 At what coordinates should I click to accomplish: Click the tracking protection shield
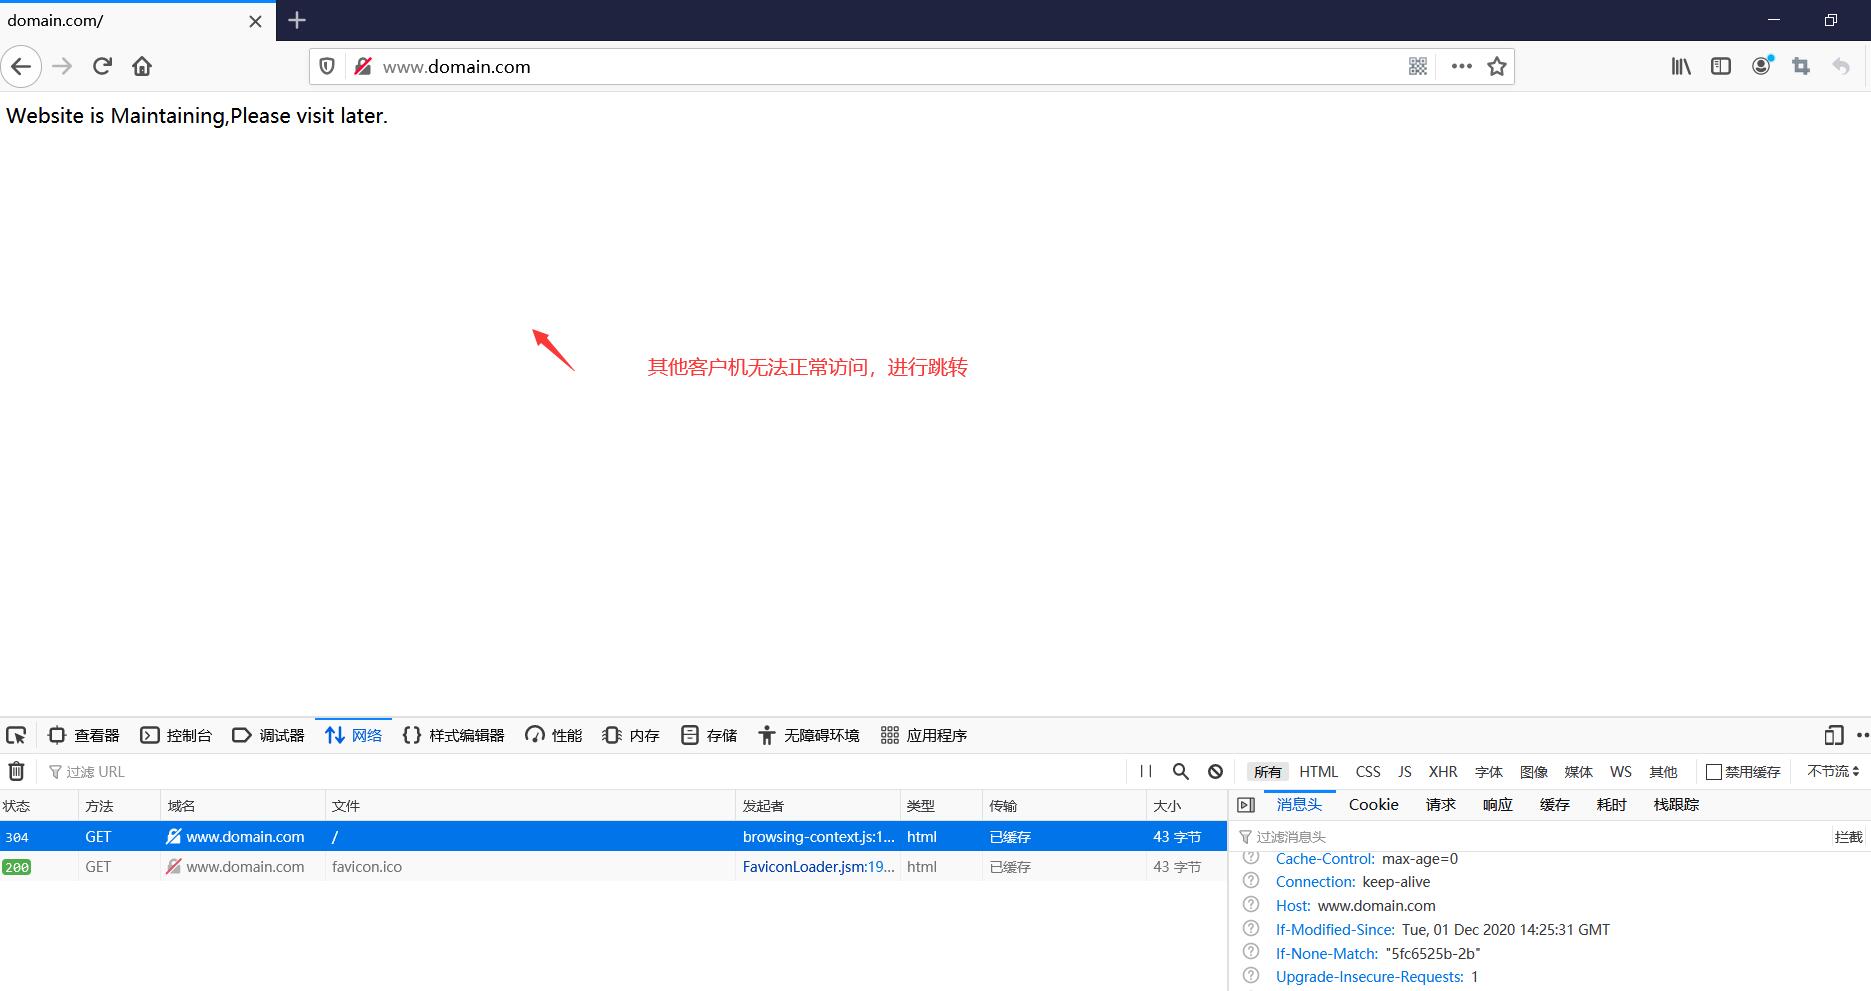tap(327, 66)
